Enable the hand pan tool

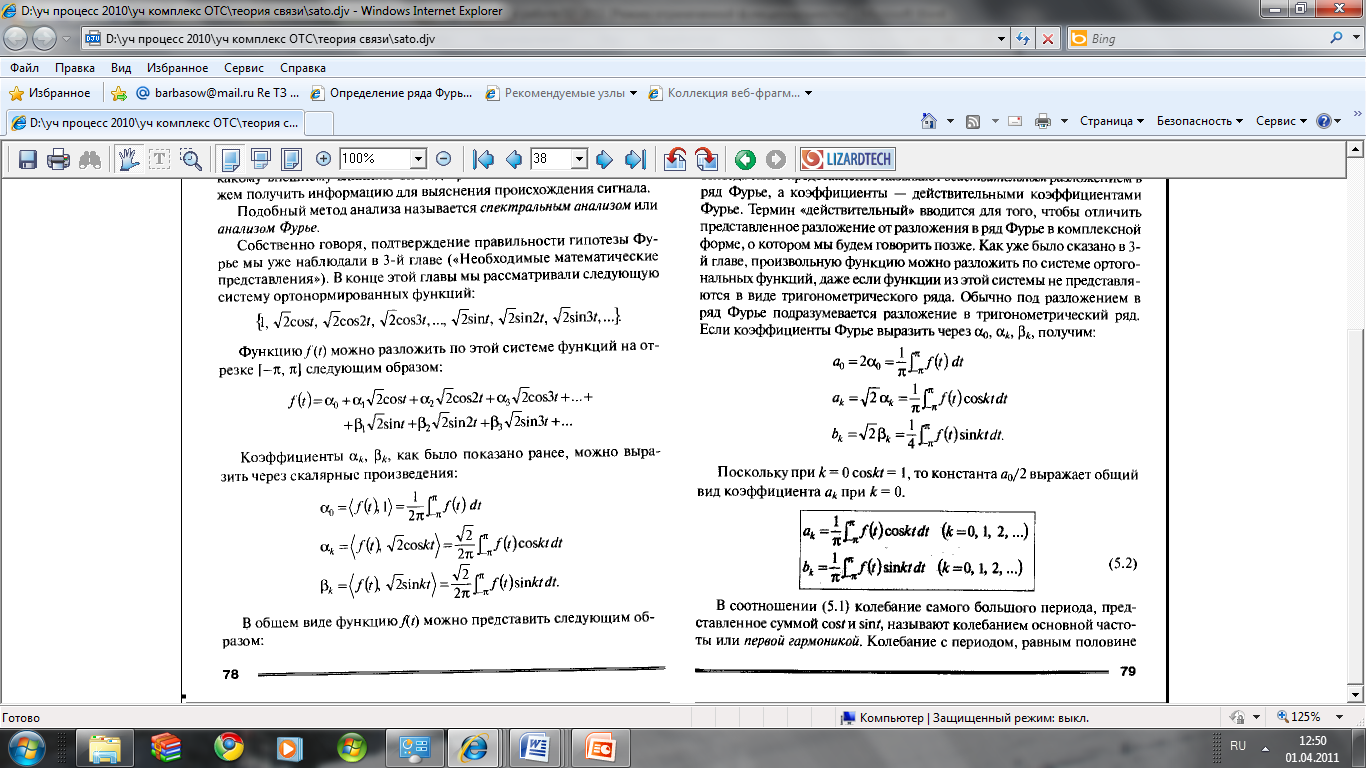click(x=127, y=159)
